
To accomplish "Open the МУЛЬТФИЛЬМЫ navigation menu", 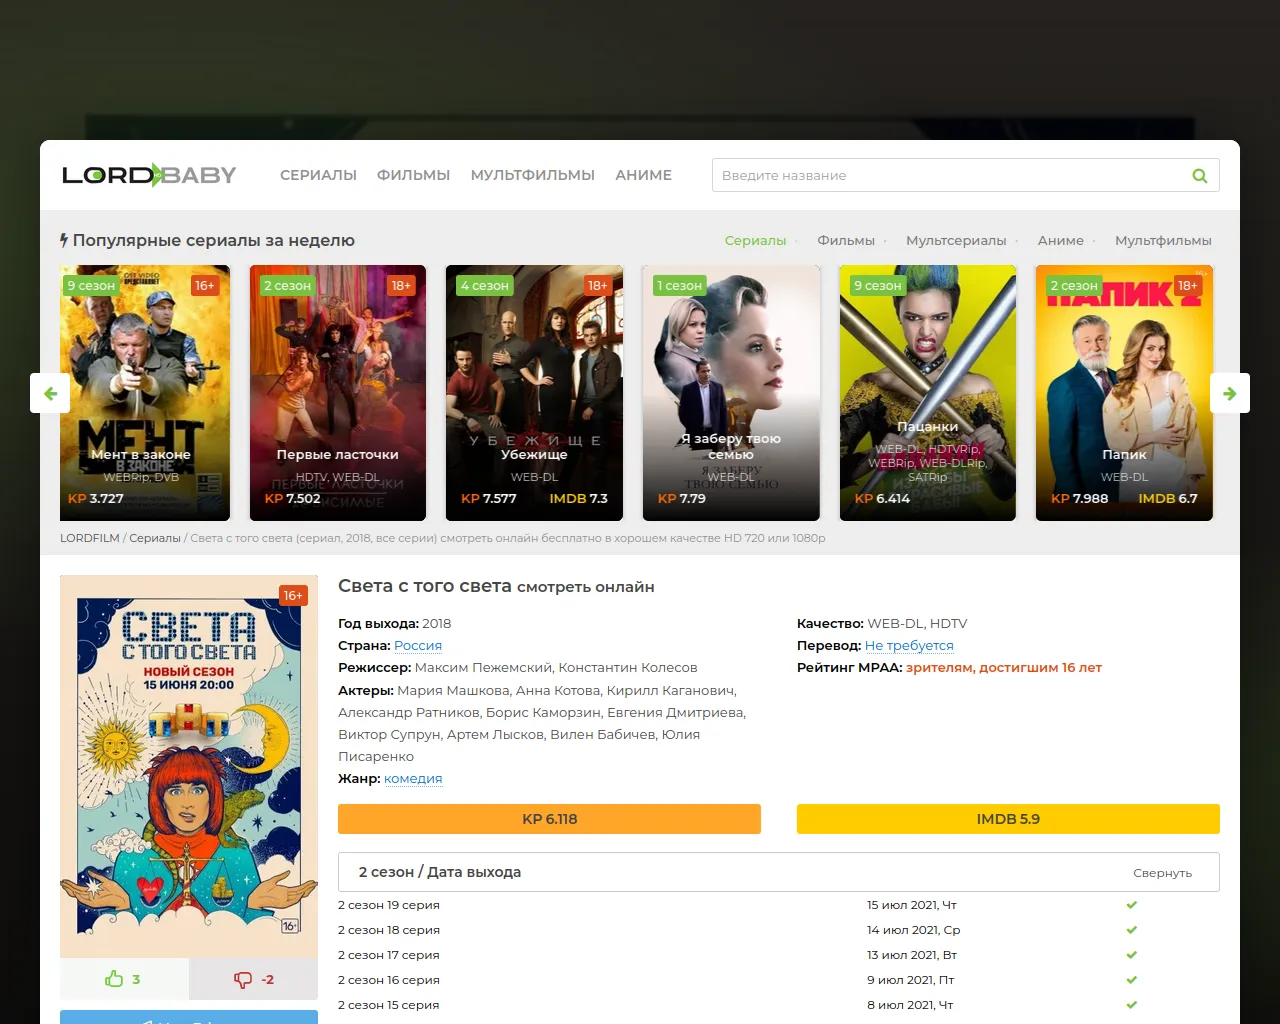I will 532,175.
